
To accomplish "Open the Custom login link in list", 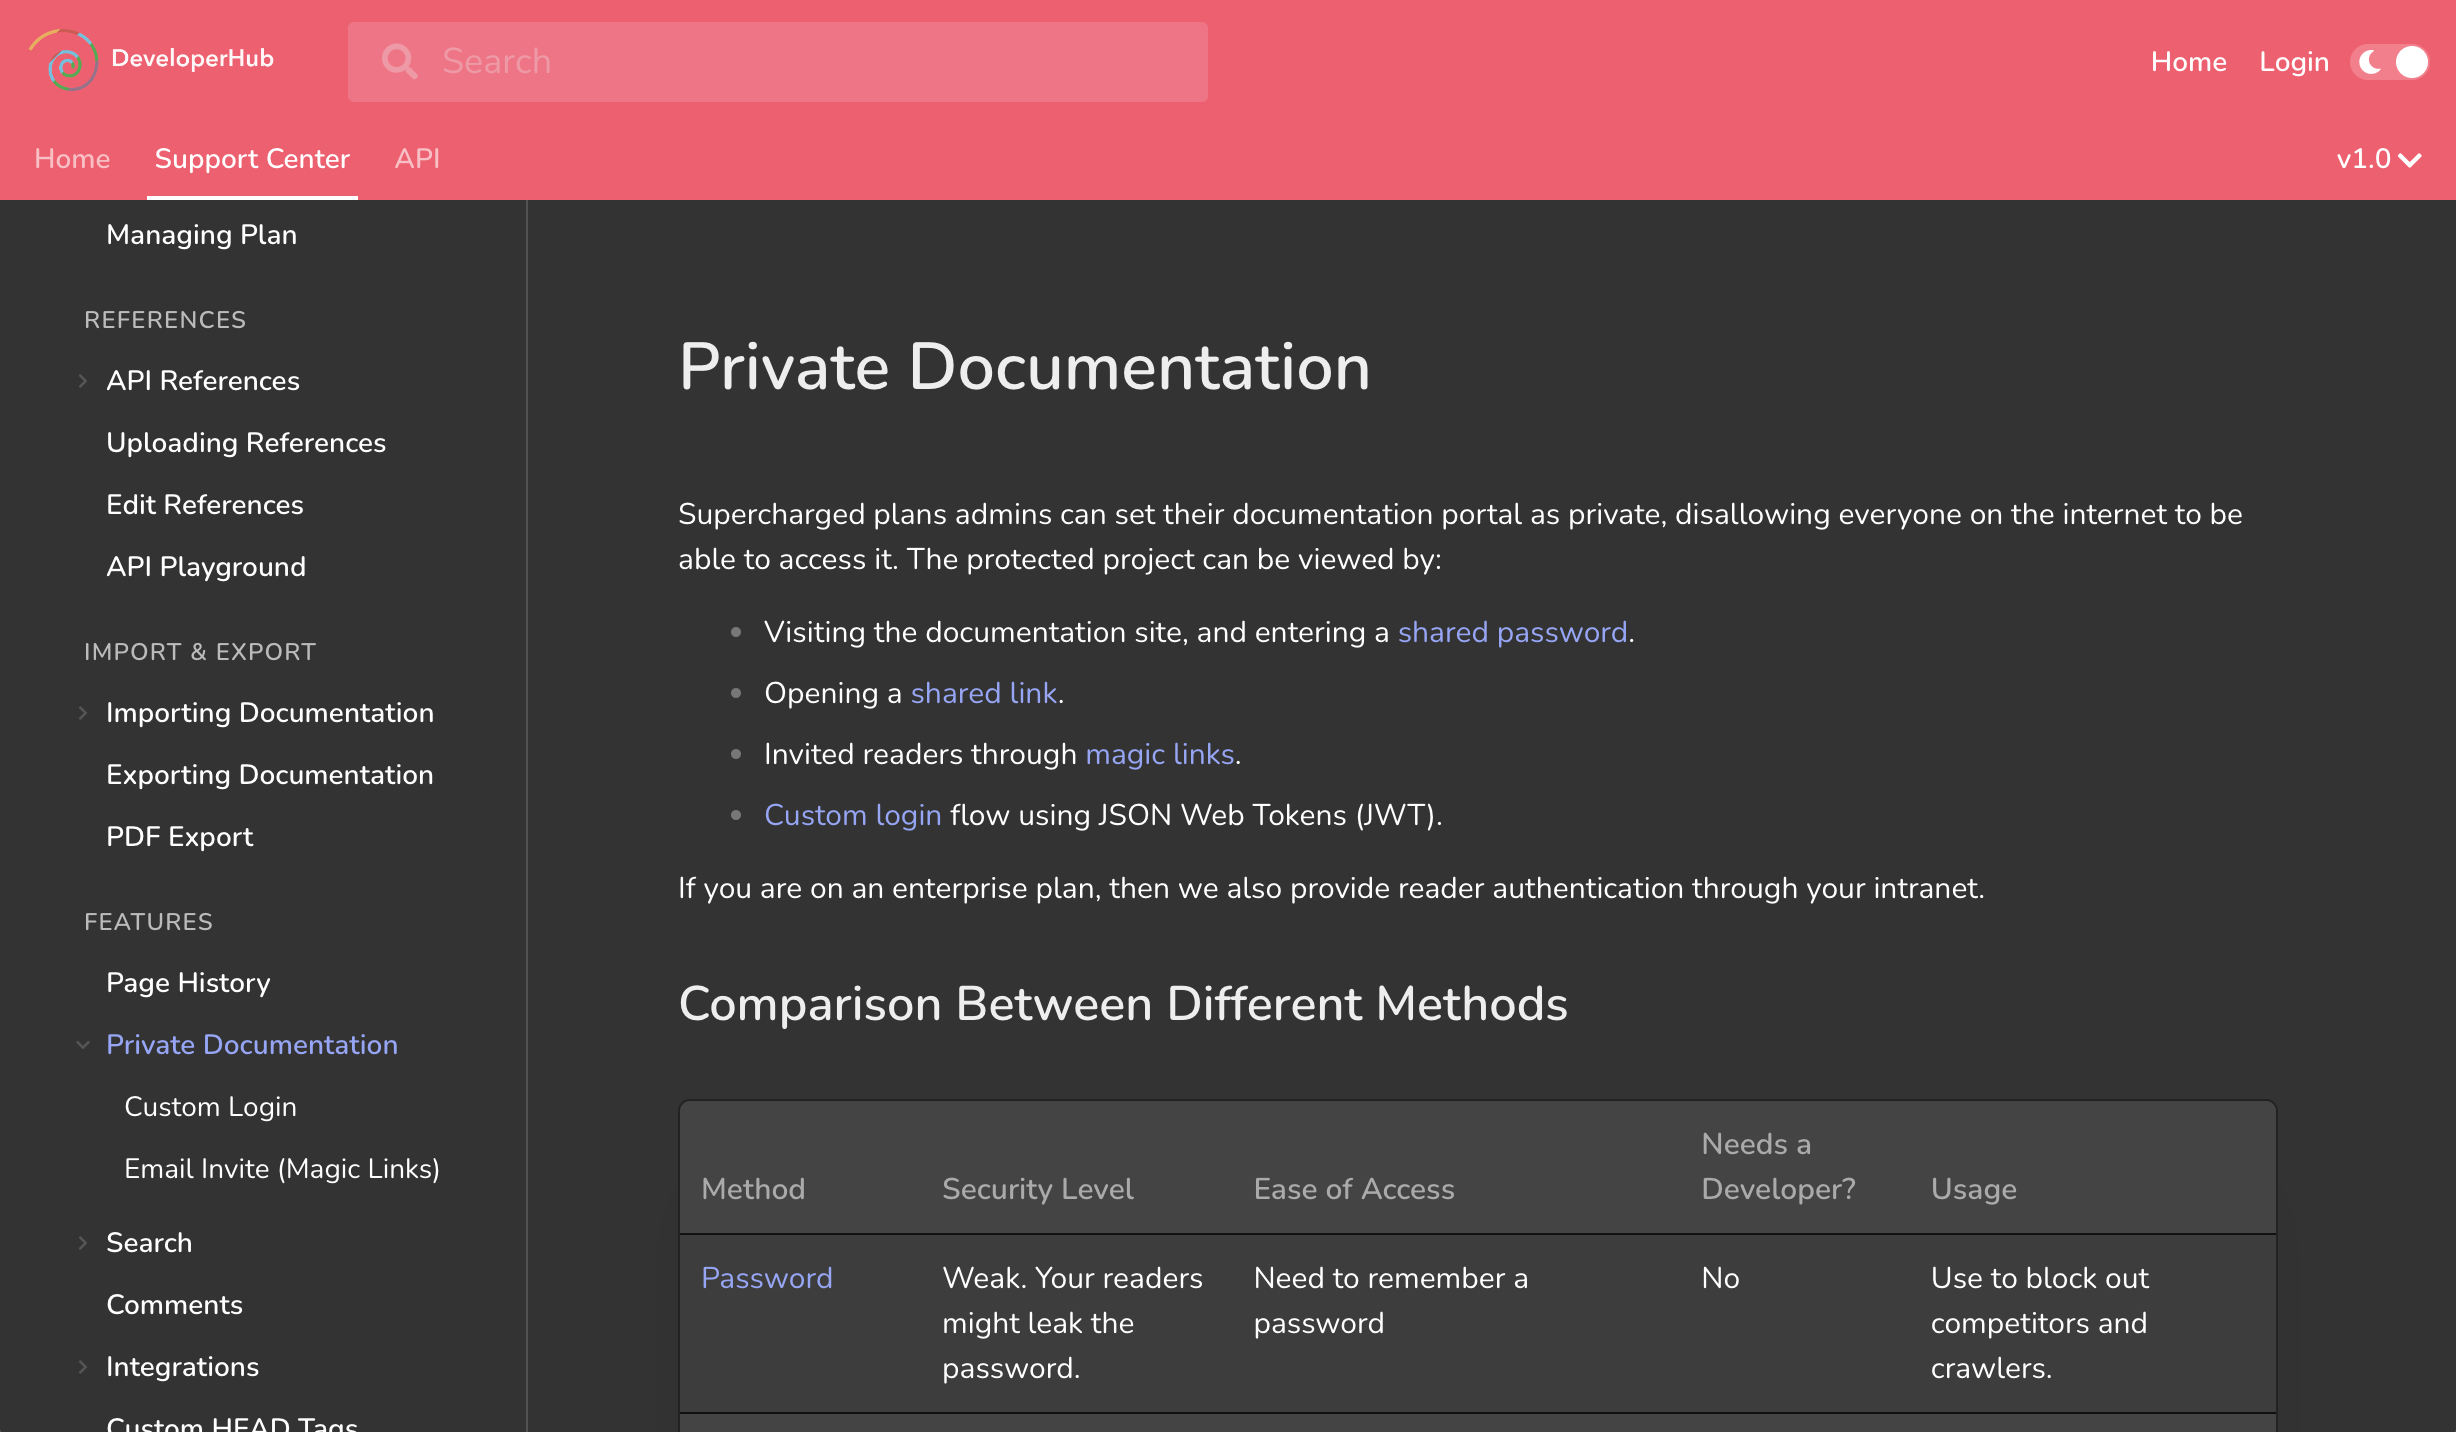I will 852,815.
